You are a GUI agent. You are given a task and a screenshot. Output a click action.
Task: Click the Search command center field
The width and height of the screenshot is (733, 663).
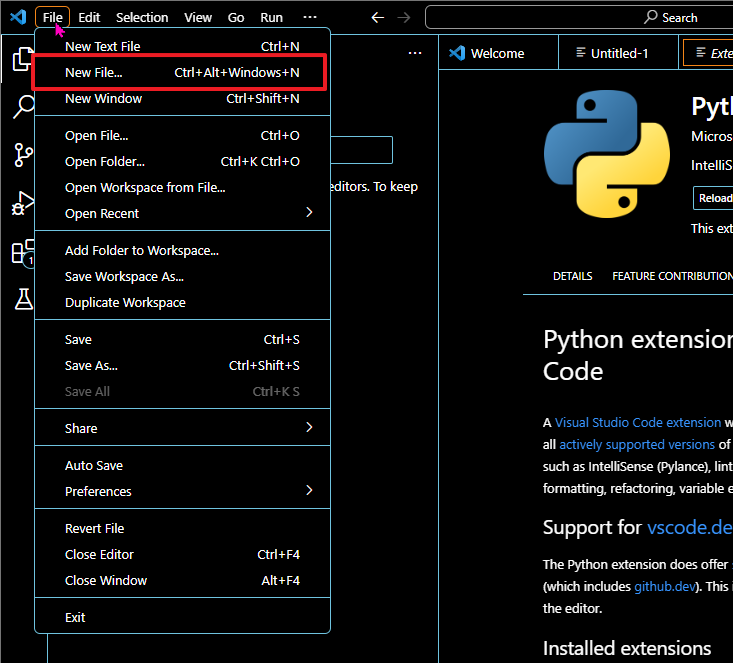pyautogui.click(x=579, y=17)
